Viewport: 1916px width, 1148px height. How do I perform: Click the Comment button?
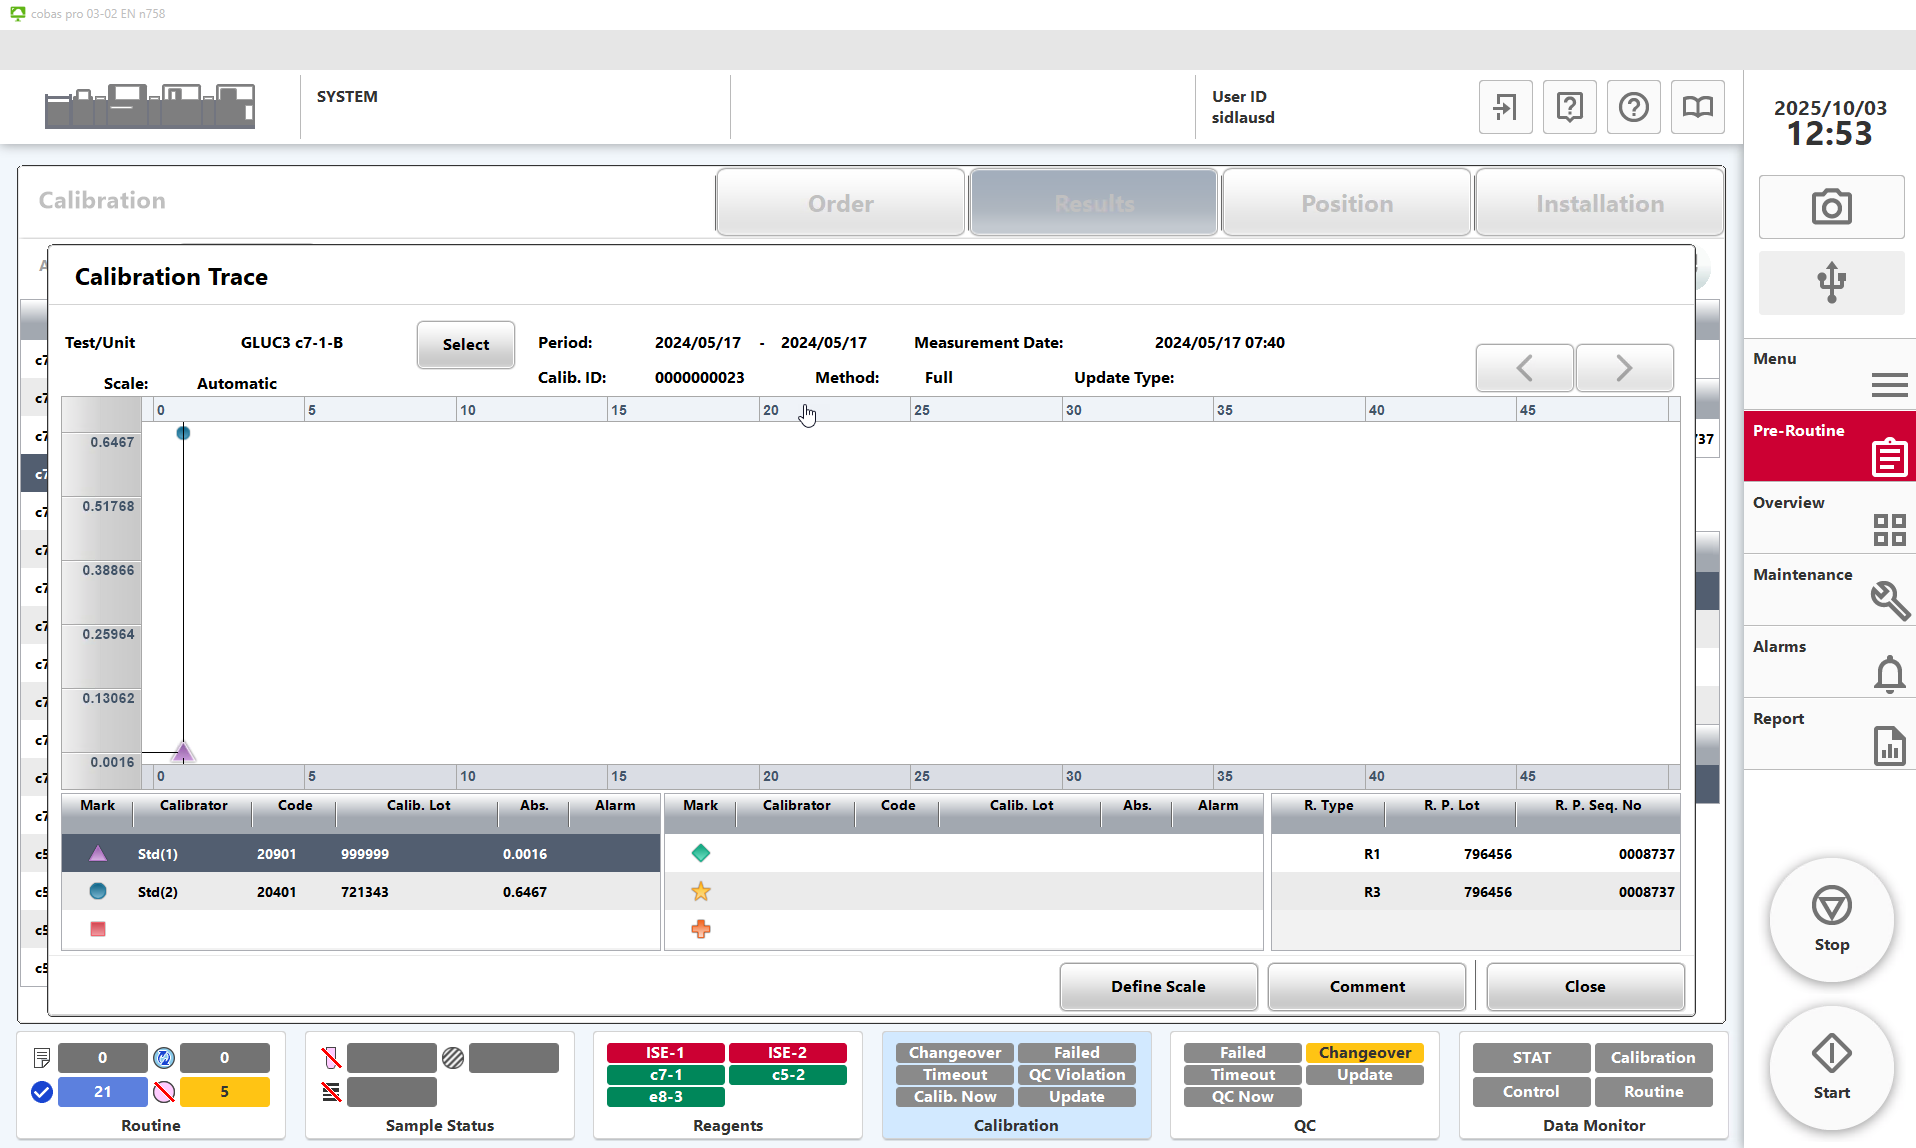tap(1366, 986)
